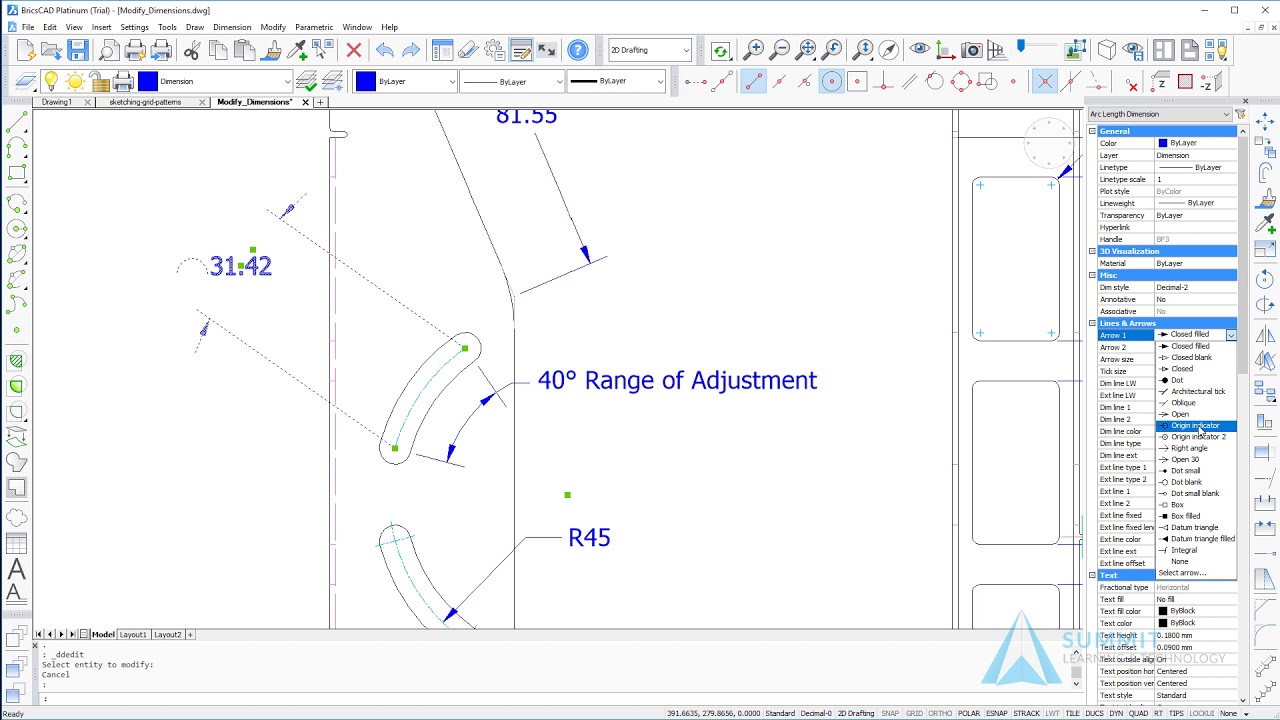Save drawing with the floppy disk icon
Viewport: 1280px width, 720px height.
tap(78, 50)
